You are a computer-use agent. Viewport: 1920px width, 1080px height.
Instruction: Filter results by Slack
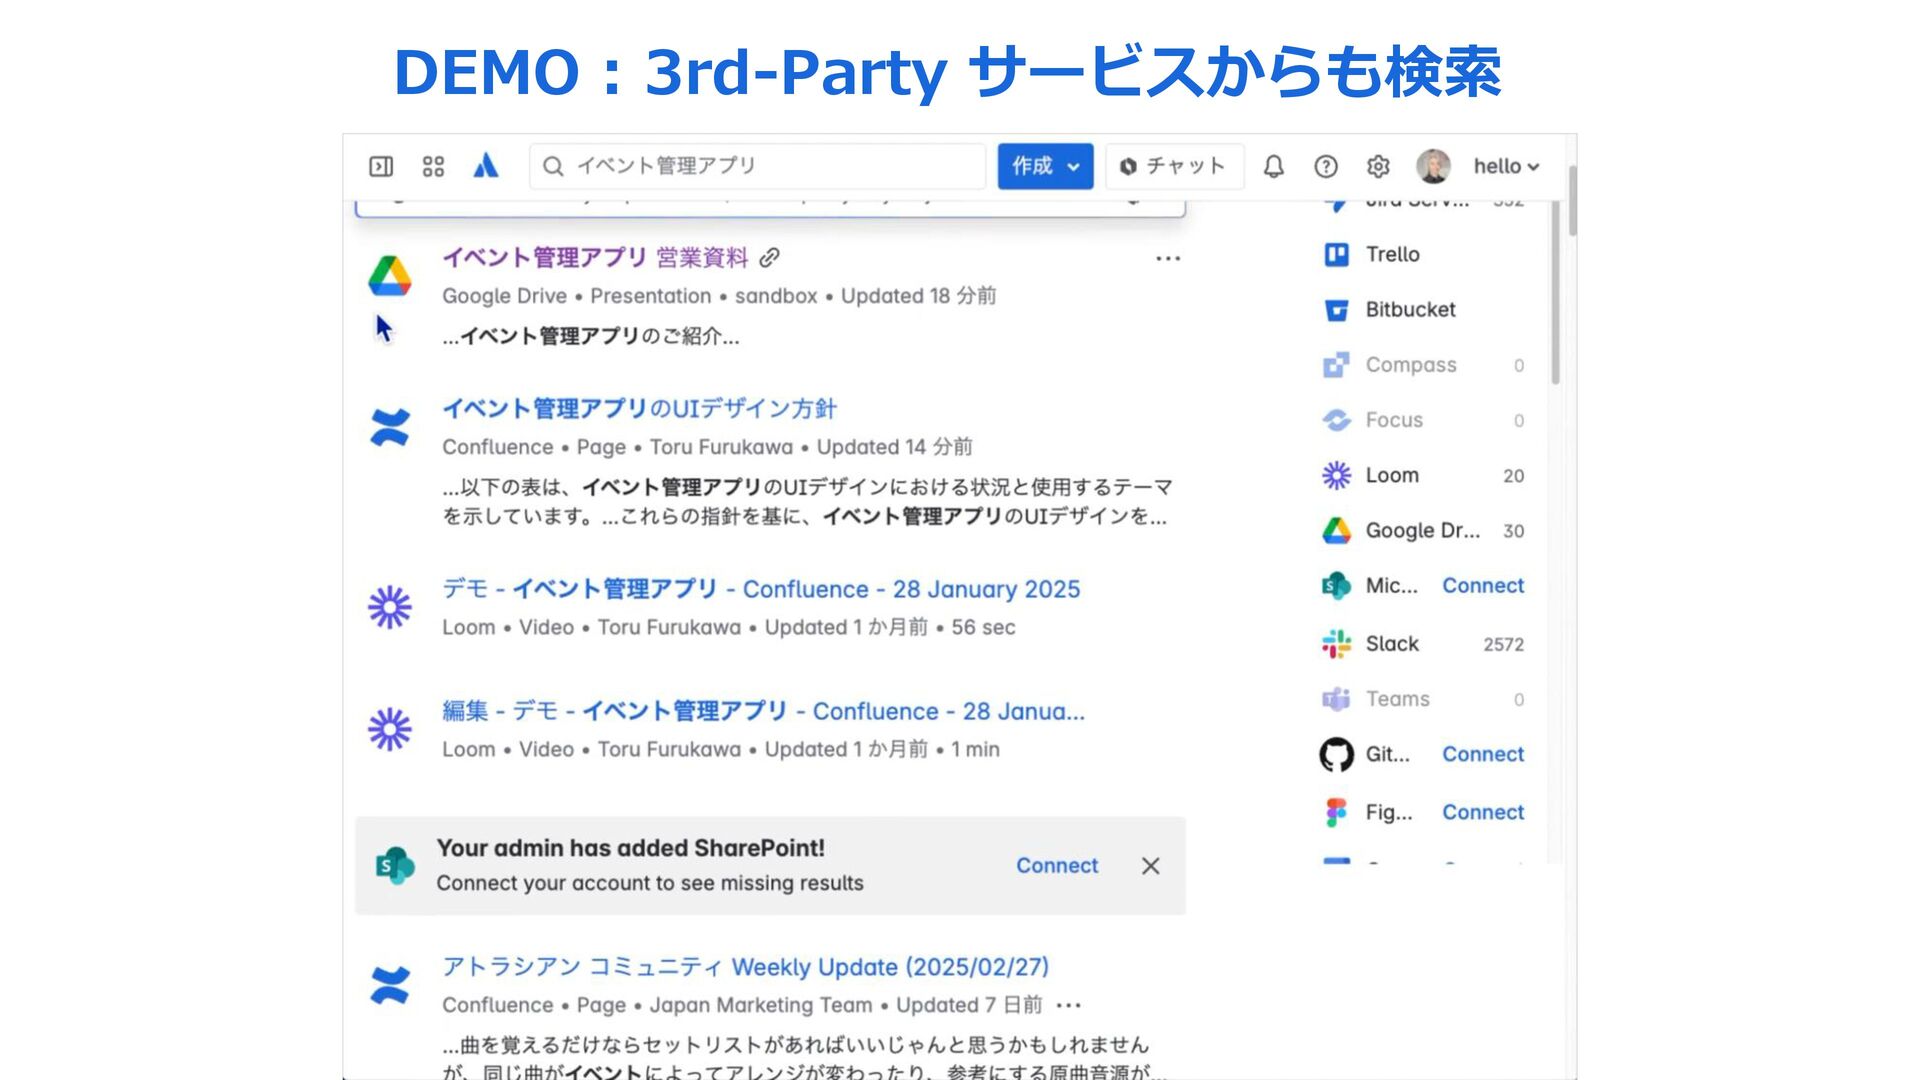click(x=1392, y=644)
